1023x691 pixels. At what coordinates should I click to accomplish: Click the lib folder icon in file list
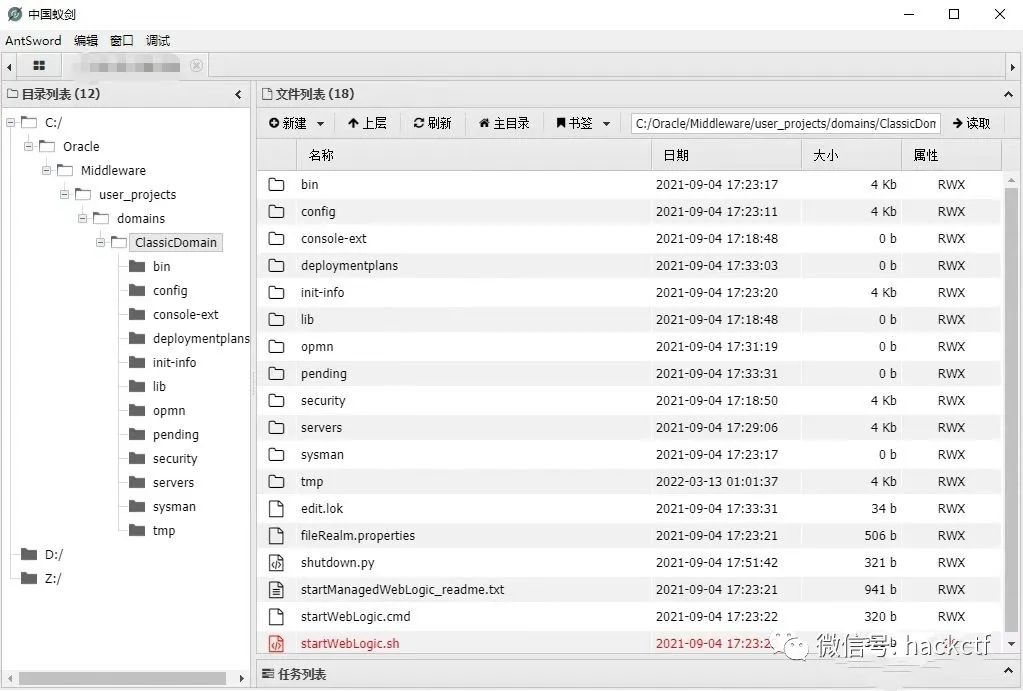(277, 320)
